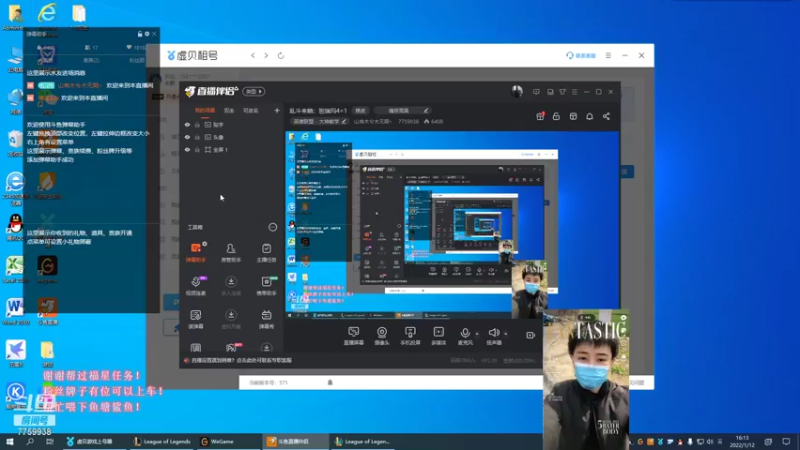
Task: Open the 弹幕秀 tool
Action: (266, 319)
